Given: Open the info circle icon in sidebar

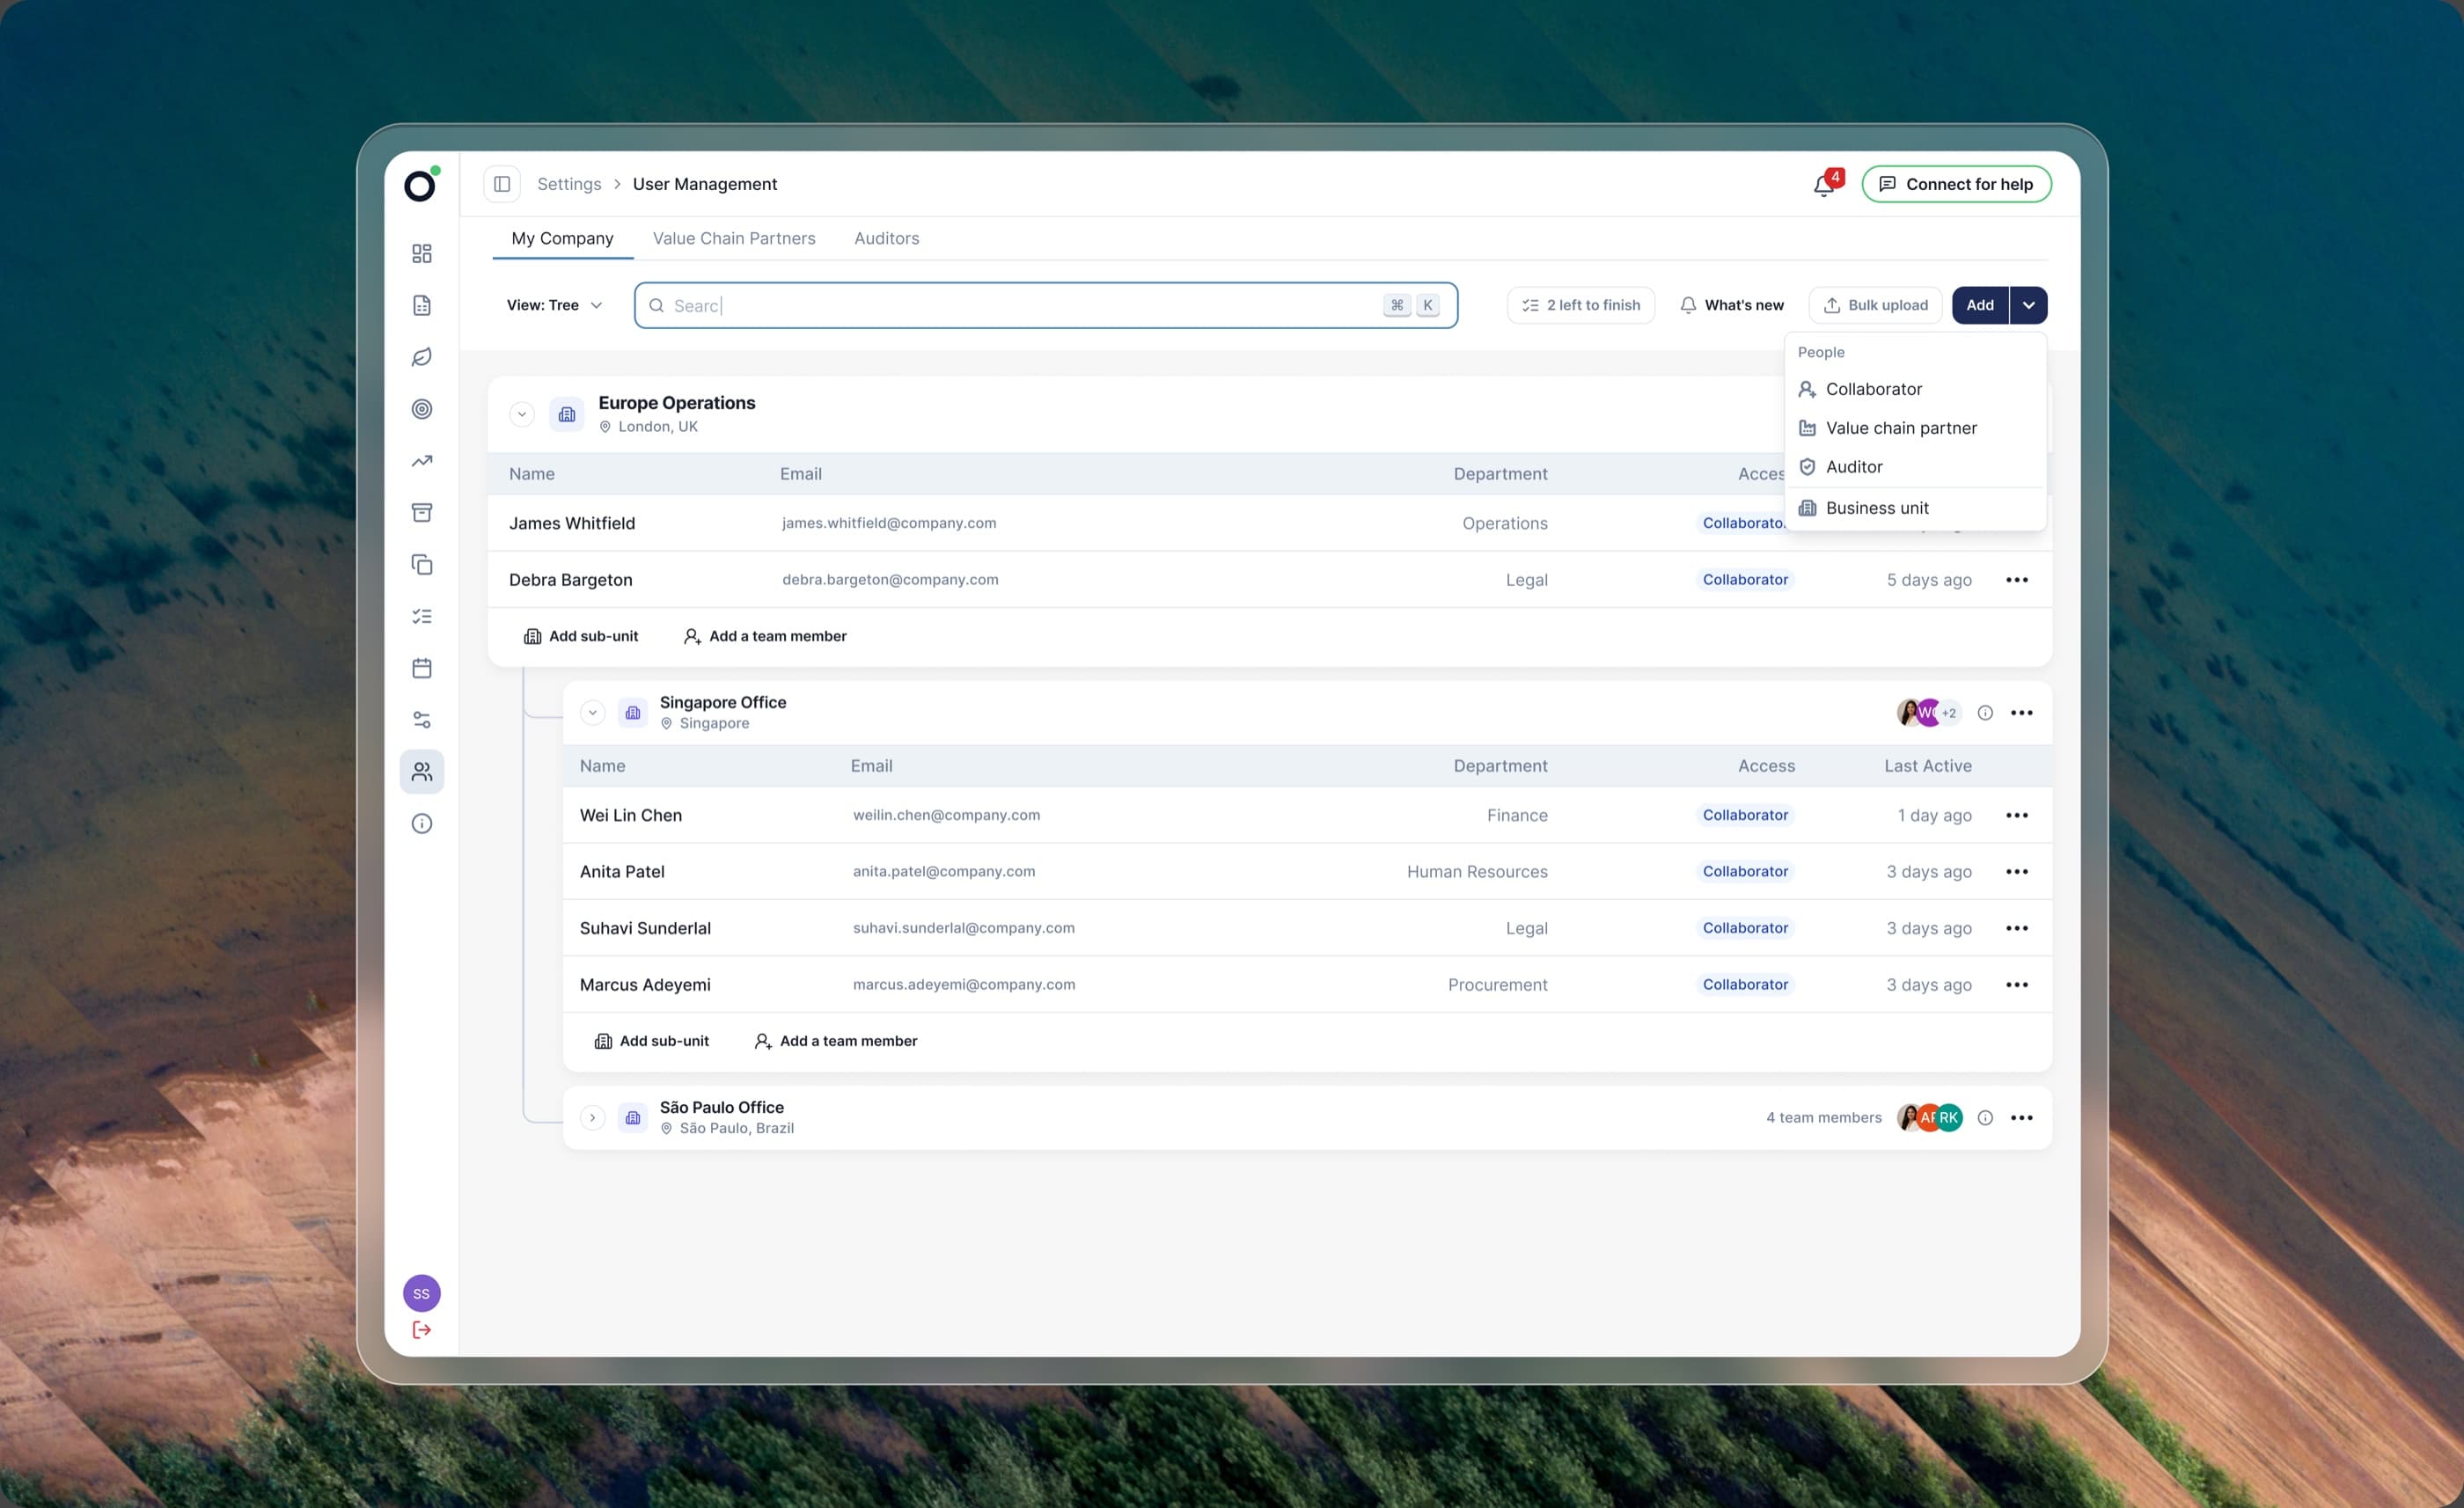Looking at the screenshot, I should [x=422, y=824].
